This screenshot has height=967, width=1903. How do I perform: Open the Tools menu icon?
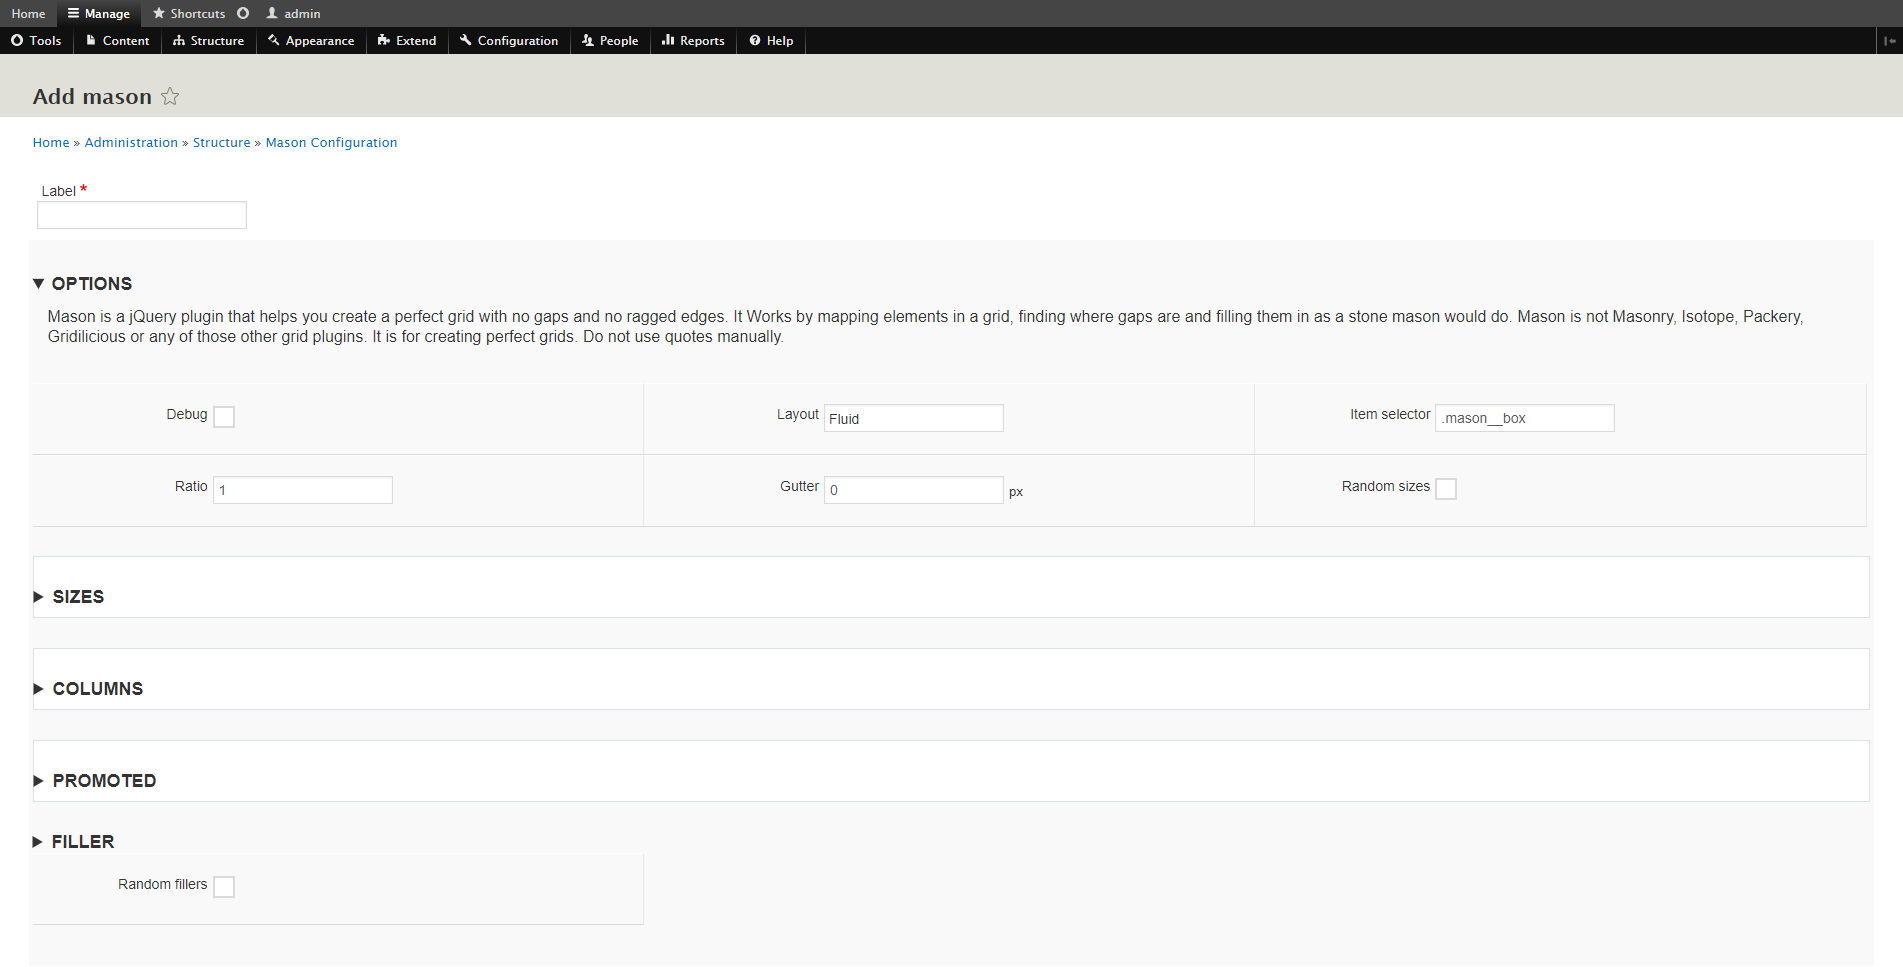tap(17, 41)
